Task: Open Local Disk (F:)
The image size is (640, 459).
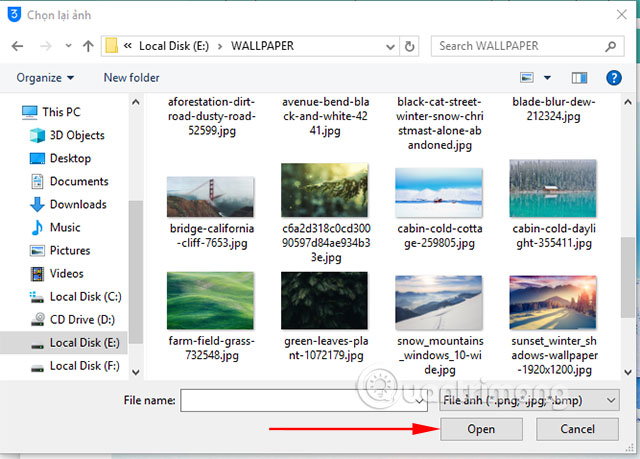Action: 75,366
